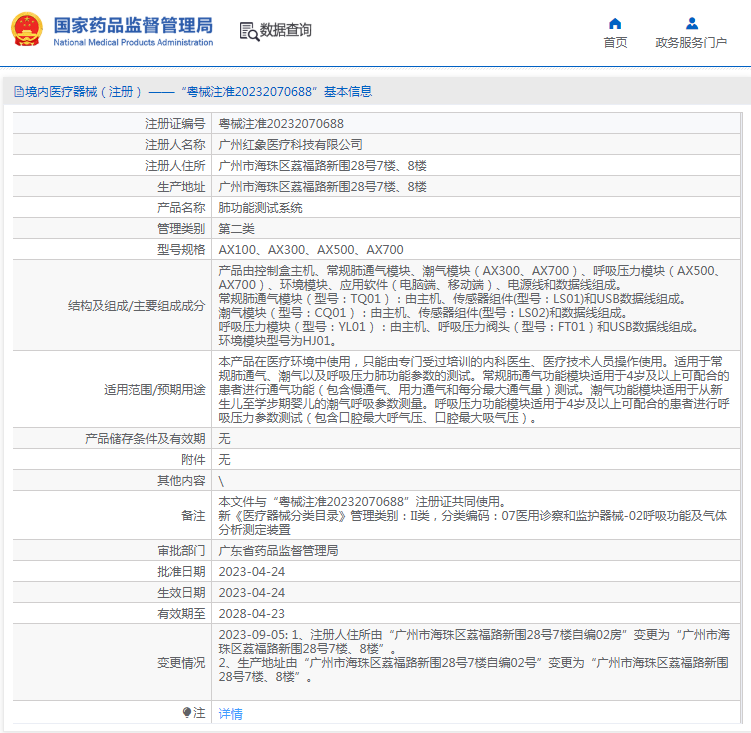Click the 注册人名称 label

point(175,145)
